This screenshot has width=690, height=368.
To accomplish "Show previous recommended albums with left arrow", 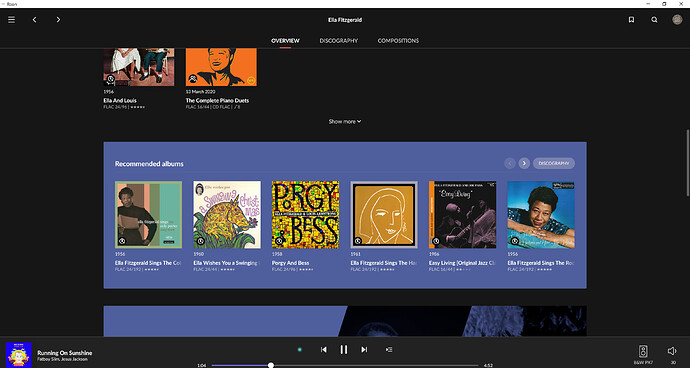I will (x=510, y=163).
